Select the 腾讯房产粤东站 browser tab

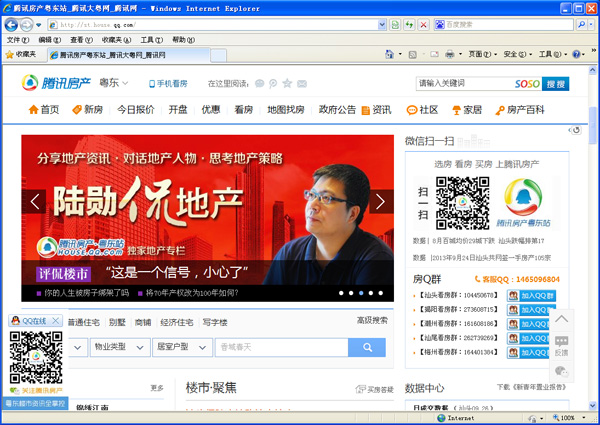pos(129,55)
